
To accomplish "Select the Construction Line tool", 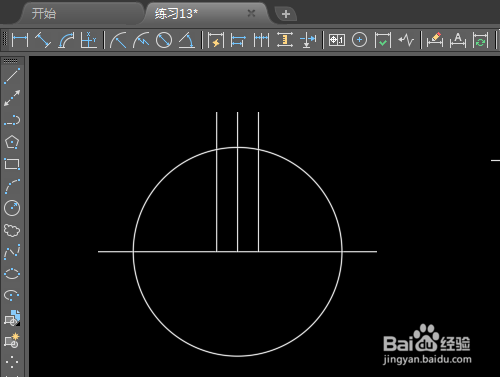I will coord(12,98).
